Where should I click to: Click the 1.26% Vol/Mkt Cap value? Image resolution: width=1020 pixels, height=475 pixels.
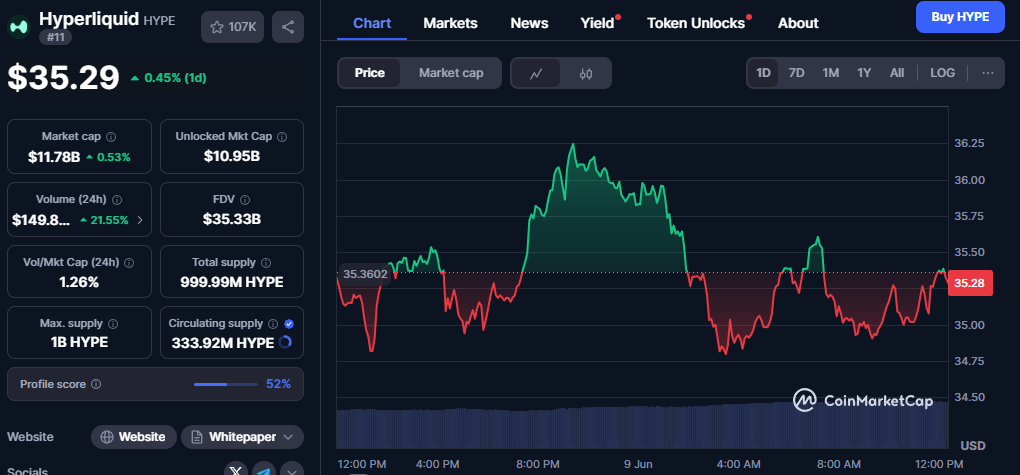coord(79,282)
